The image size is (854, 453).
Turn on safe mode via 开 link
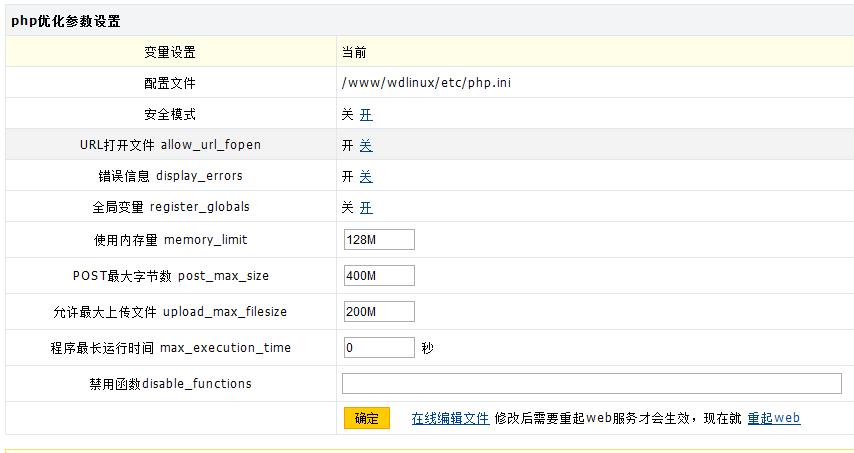(366, 115)
